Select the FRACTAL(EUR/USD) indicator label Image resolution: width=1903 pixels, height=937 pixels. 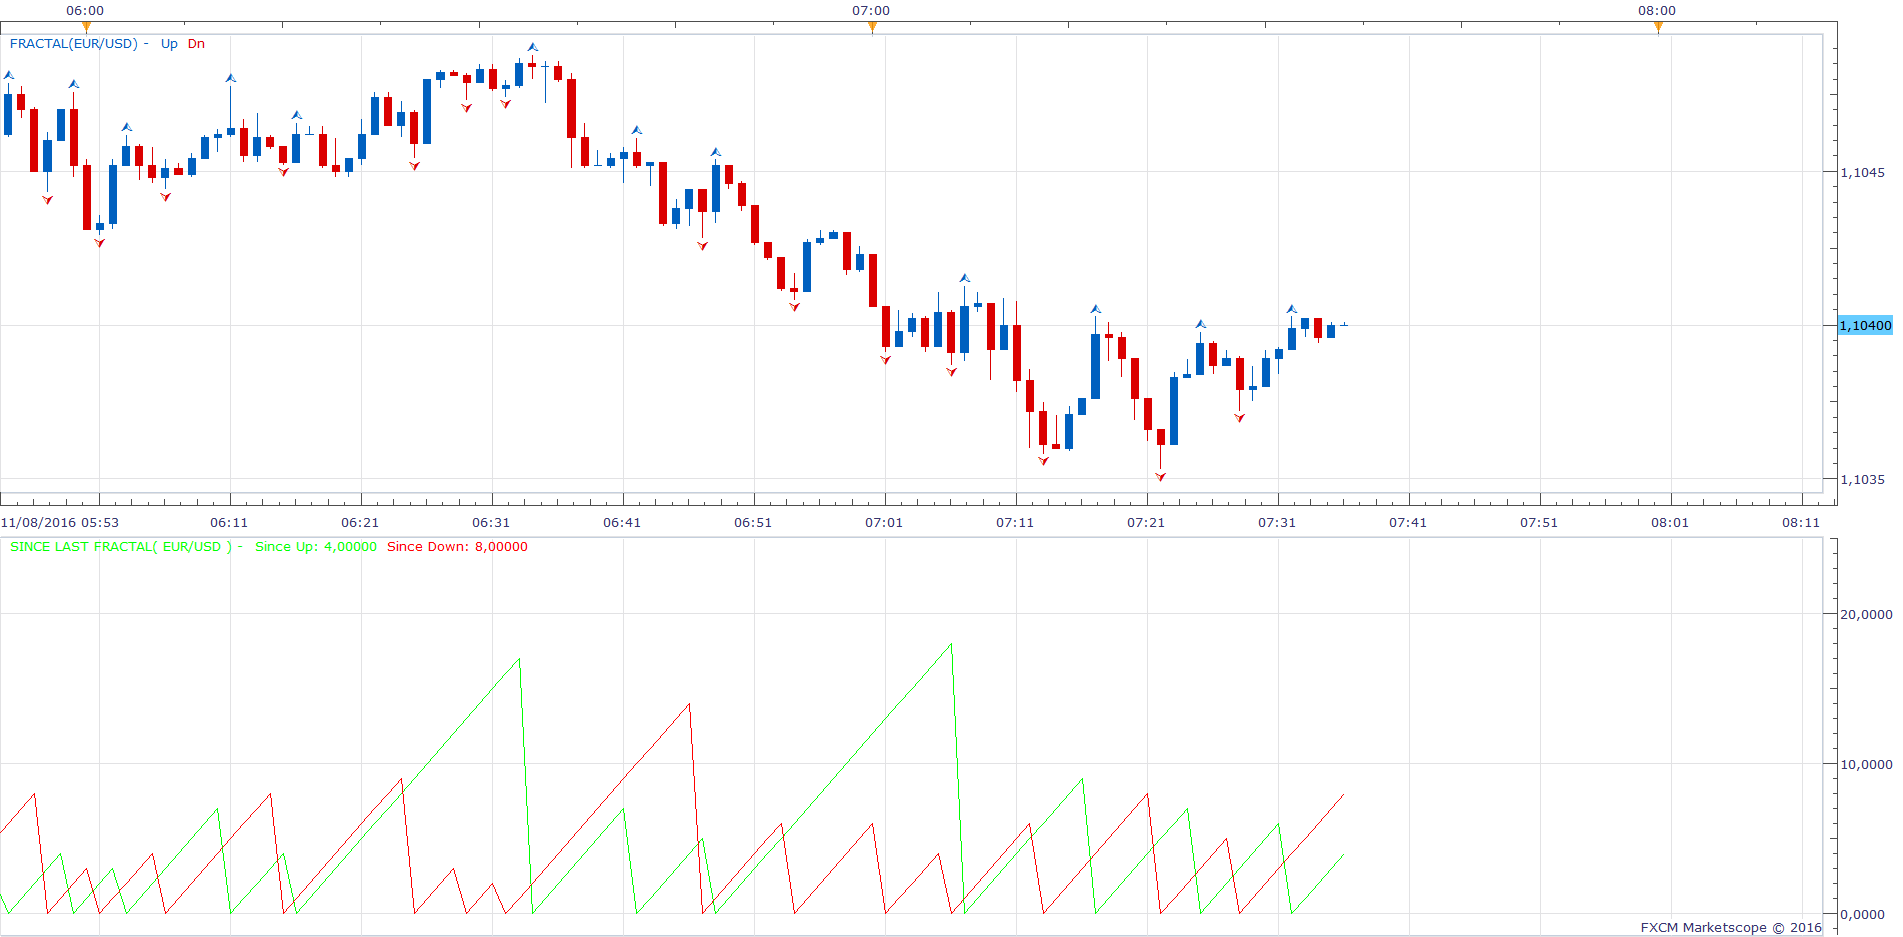(74, 43)
